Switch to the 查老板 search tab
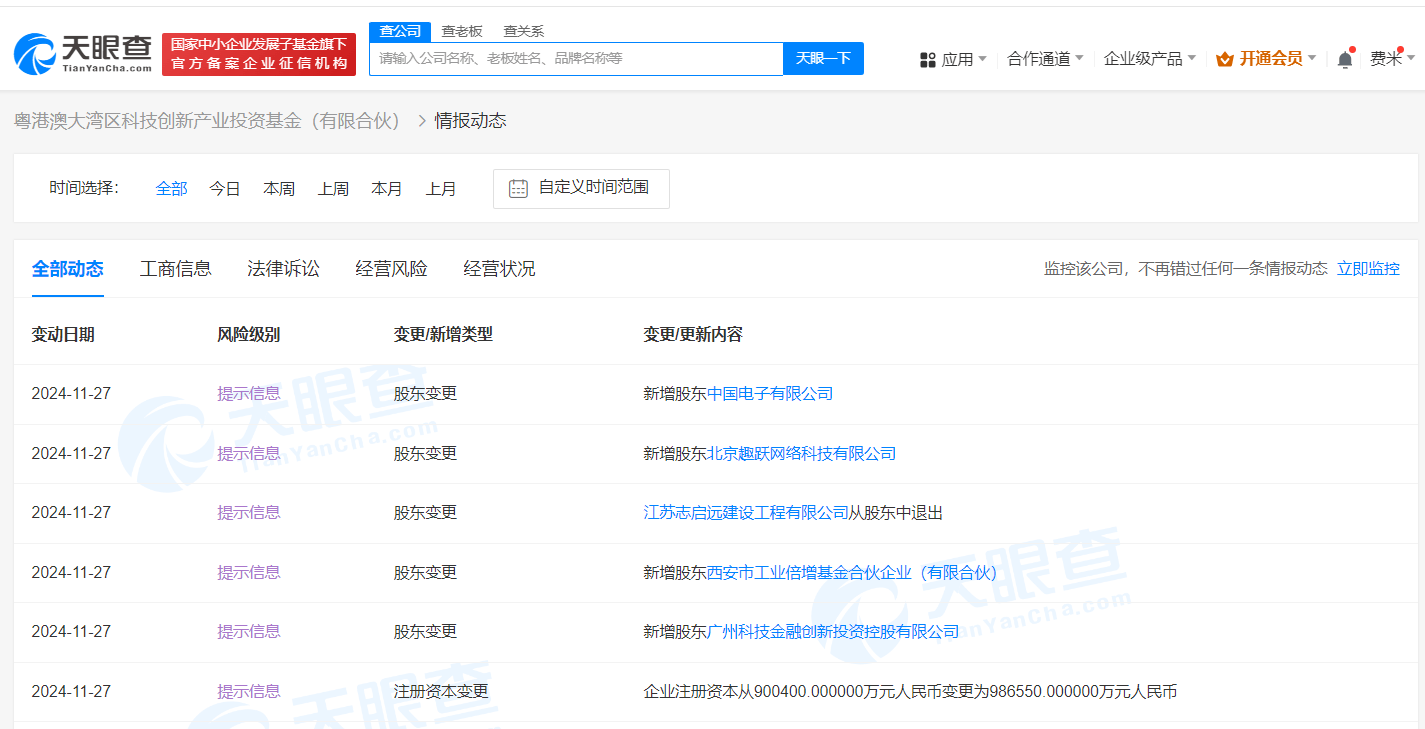 click(462, 31)
